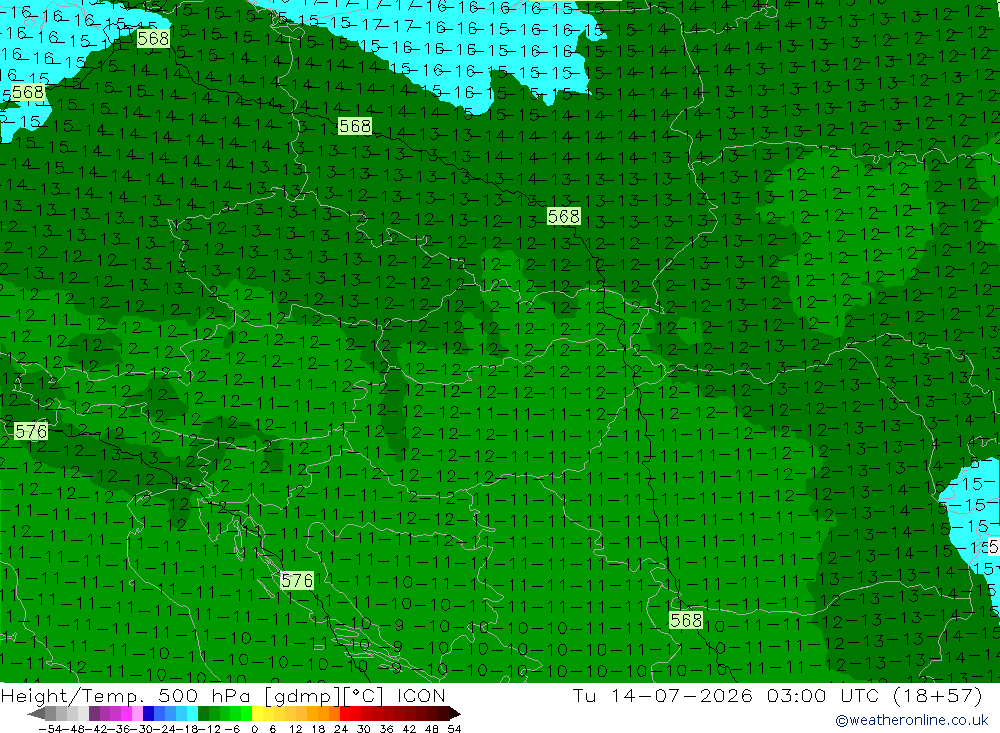Click the bright red legend swatch at 24
The width and height of the screenshot is (1000, 733).
(x=345, y=714)
